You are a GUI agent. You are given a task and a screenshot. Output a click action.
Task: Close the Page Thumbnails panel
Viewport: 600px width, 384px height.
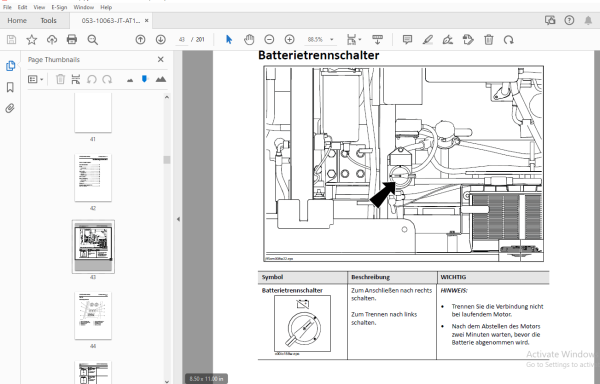(x=161, y=59)
